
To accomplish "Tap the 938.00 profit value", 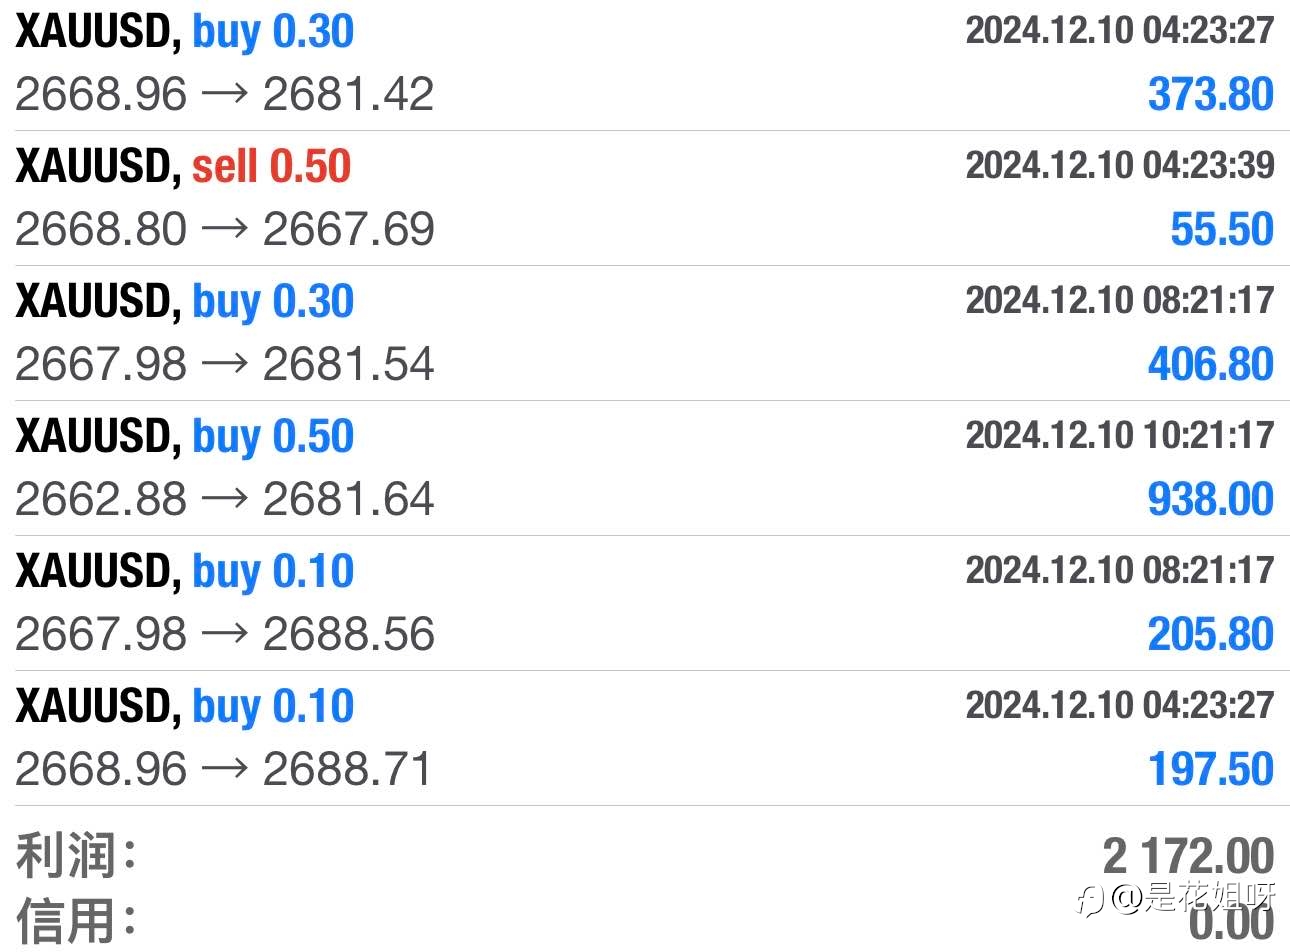I will [1210, 500].
